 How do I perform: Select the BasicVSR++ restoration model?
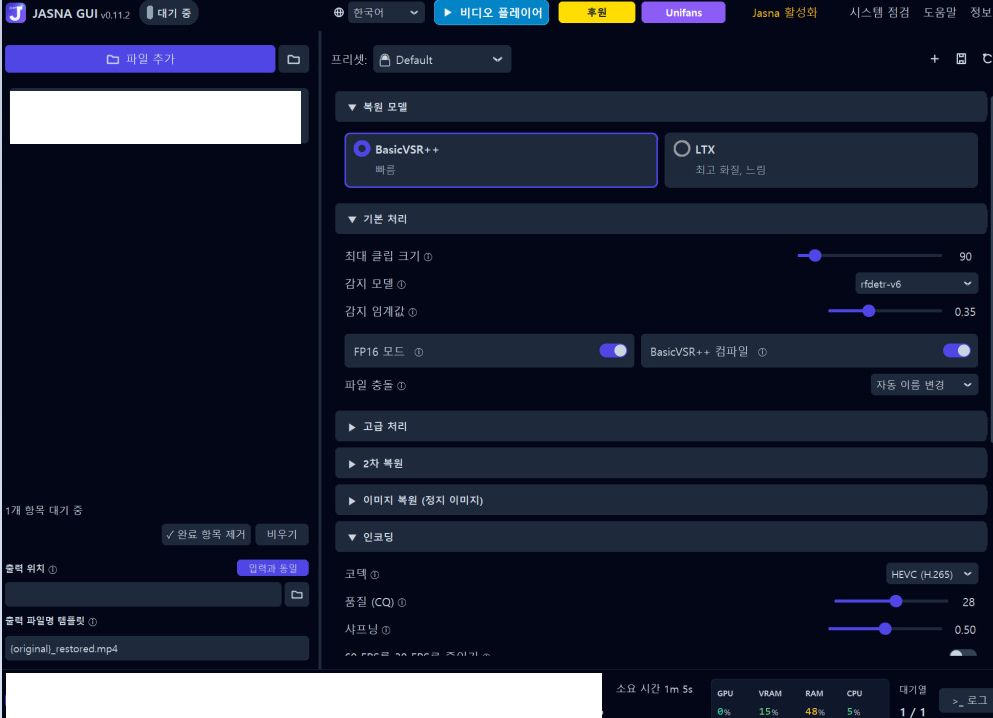[x=501, y=160]
